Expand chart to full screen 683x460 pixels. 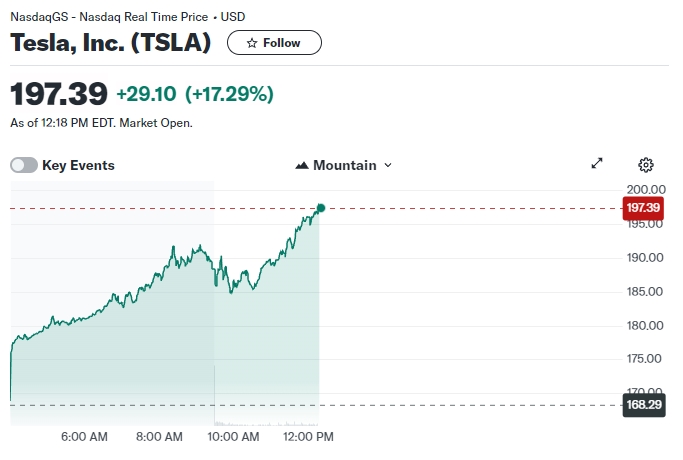[597, 164]
